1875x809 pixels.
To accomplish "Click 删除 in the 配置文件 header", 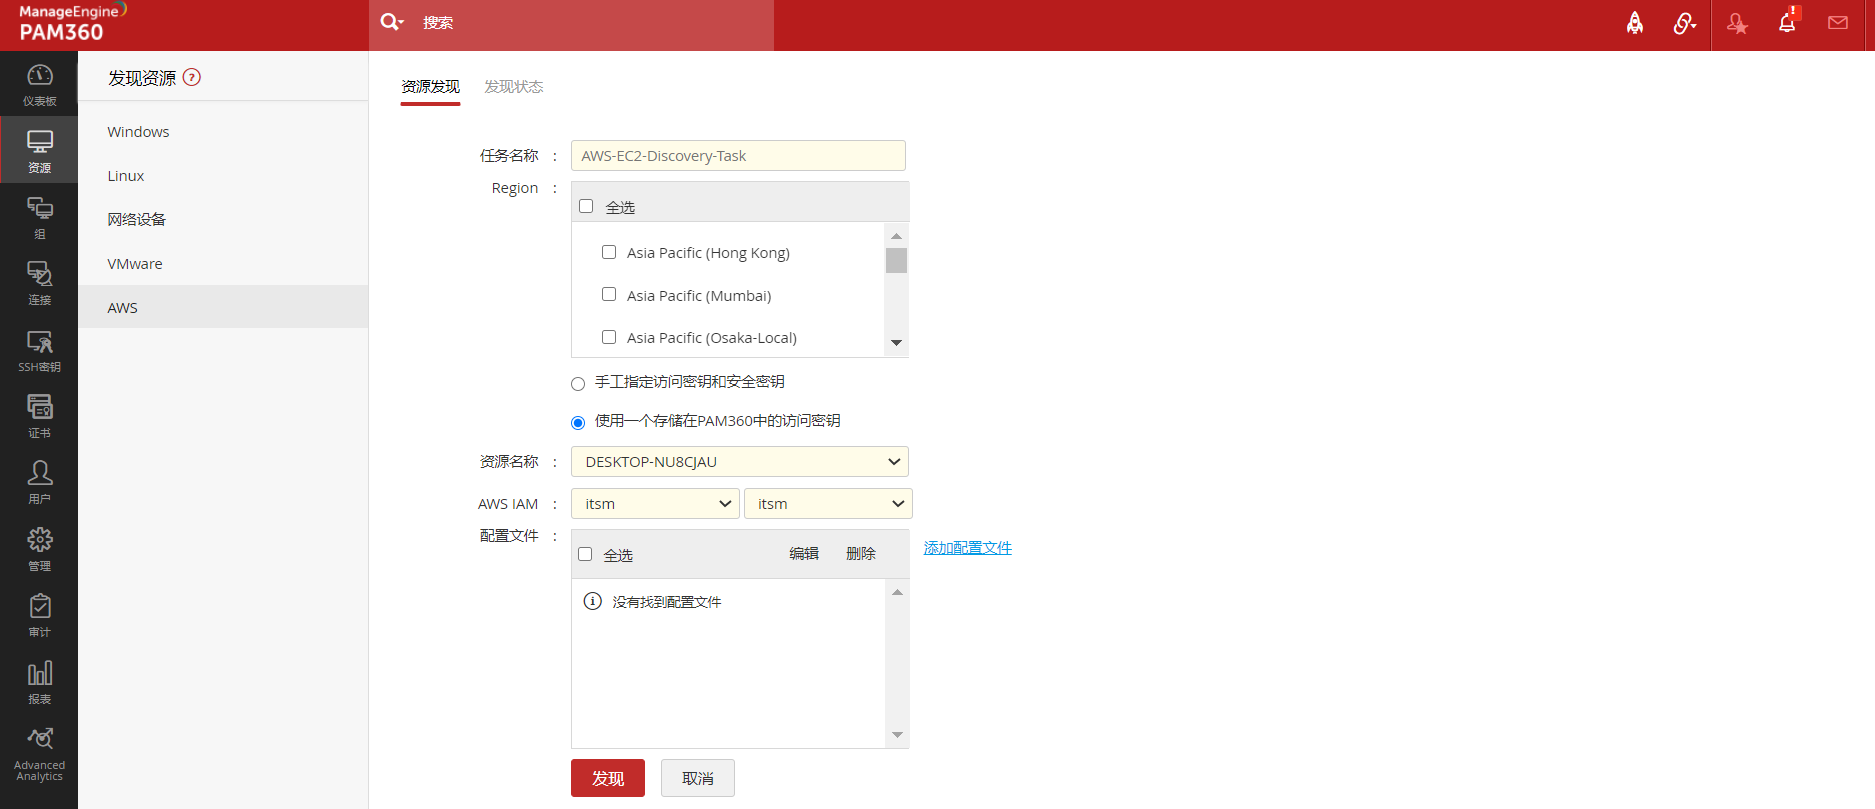I will pyautogui.click(x=861, y=554).
